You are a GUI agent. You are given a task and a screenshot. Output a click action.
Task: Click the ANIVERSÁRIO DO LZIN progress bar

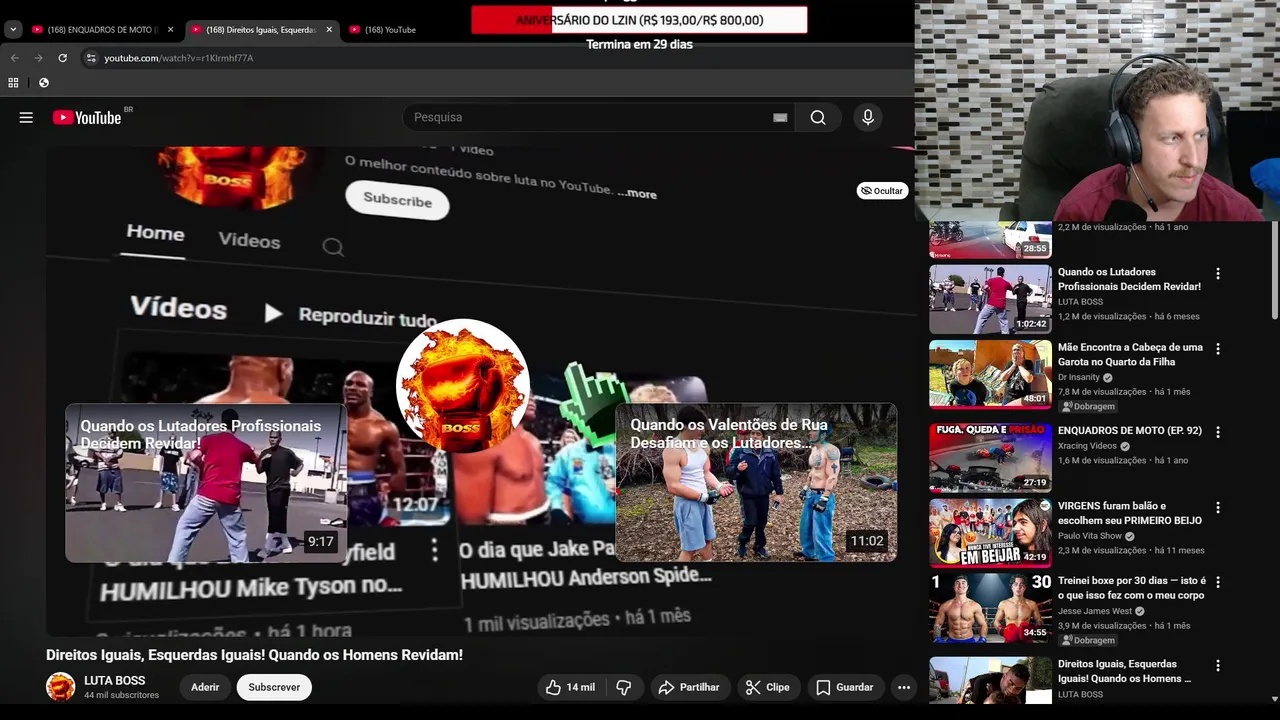point(639,20)
